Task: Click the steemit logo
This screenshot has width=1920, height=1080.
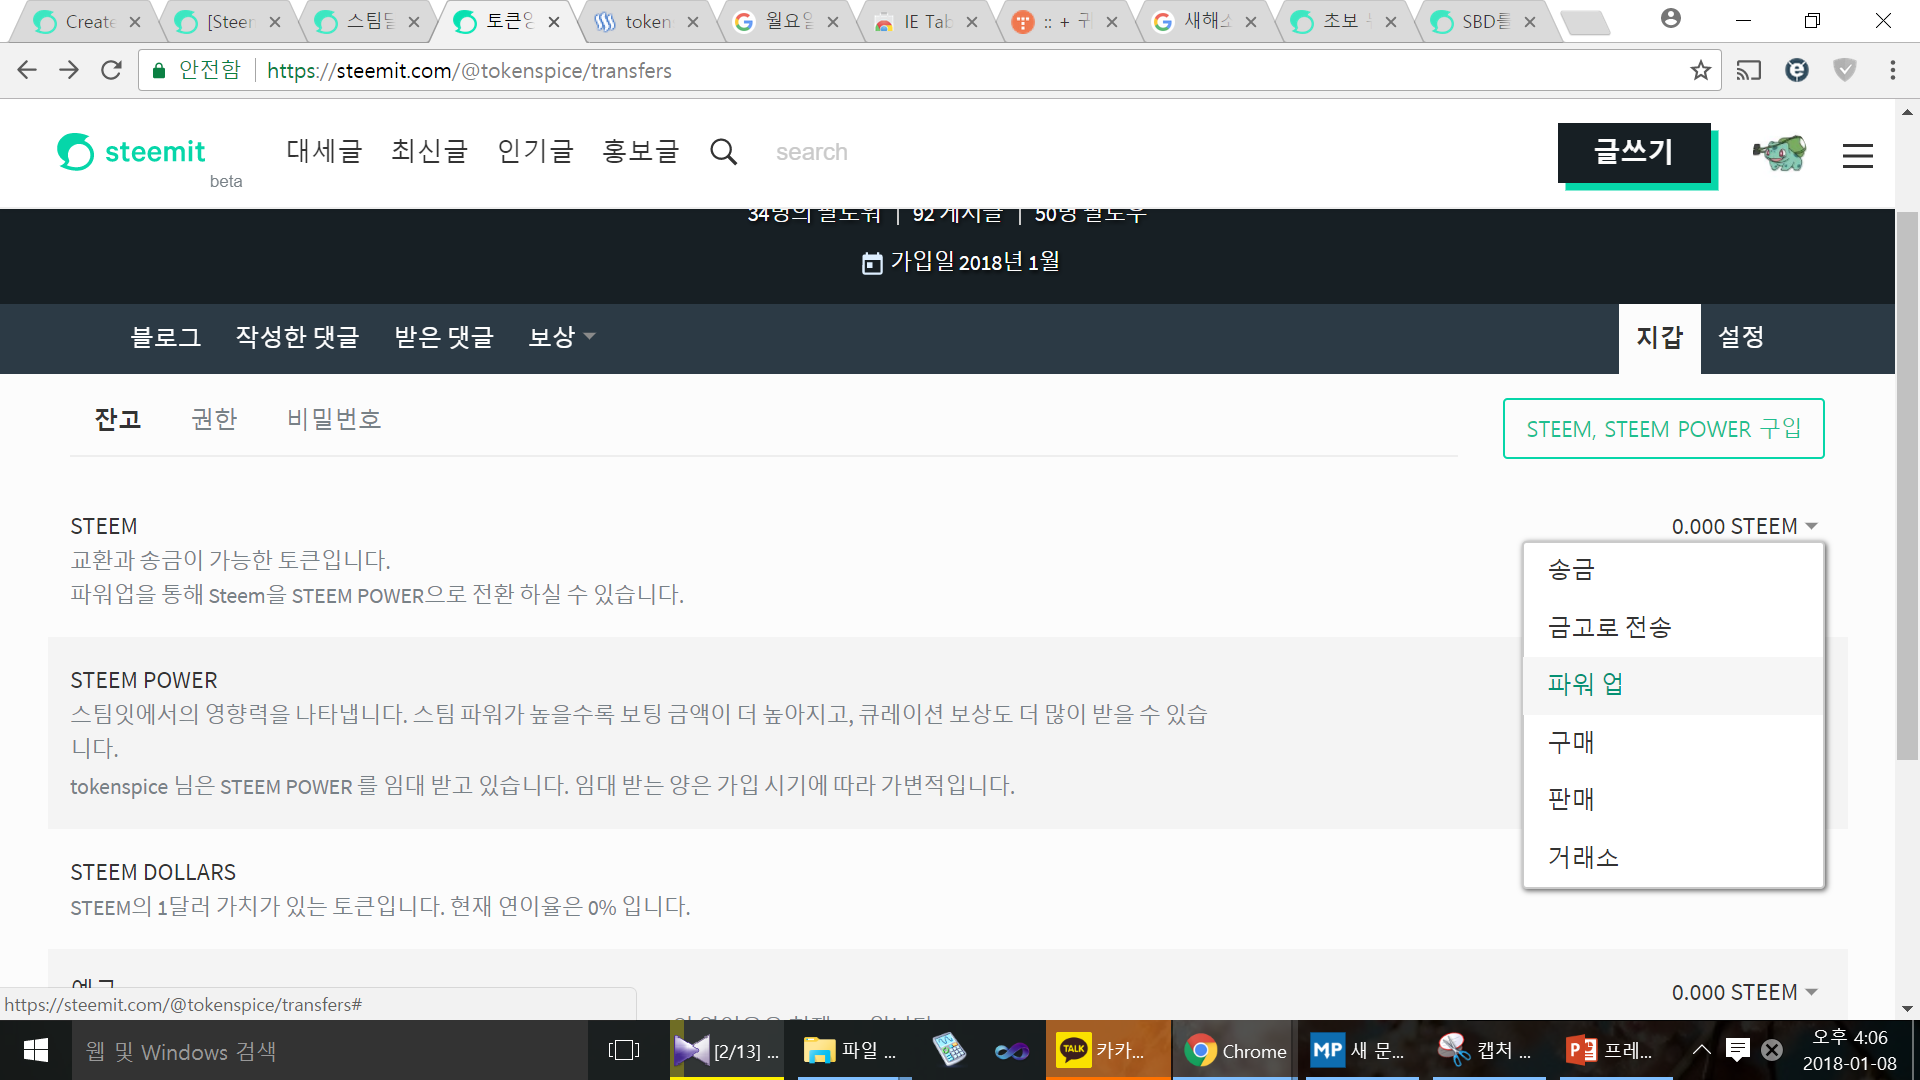Action: coord(131,152)
